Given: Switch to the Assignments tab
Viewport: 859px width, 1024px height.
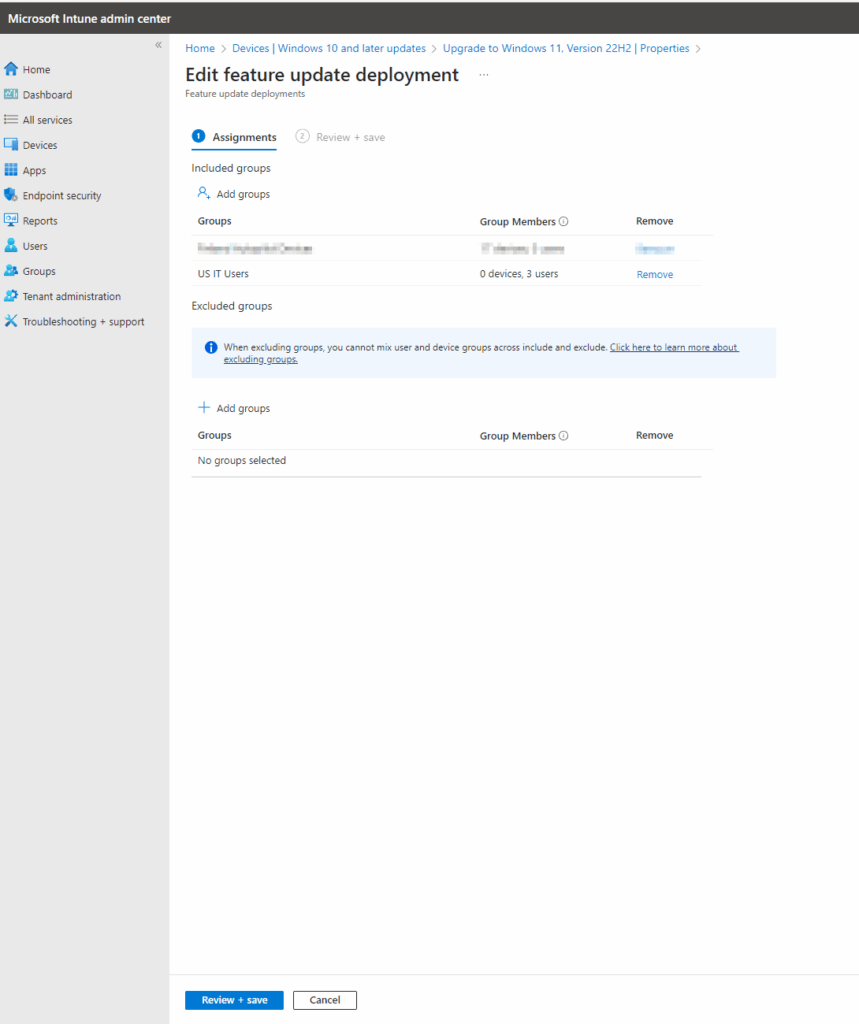Looking at the screenshot, I should pyautogui.click(x=244, y=137).
